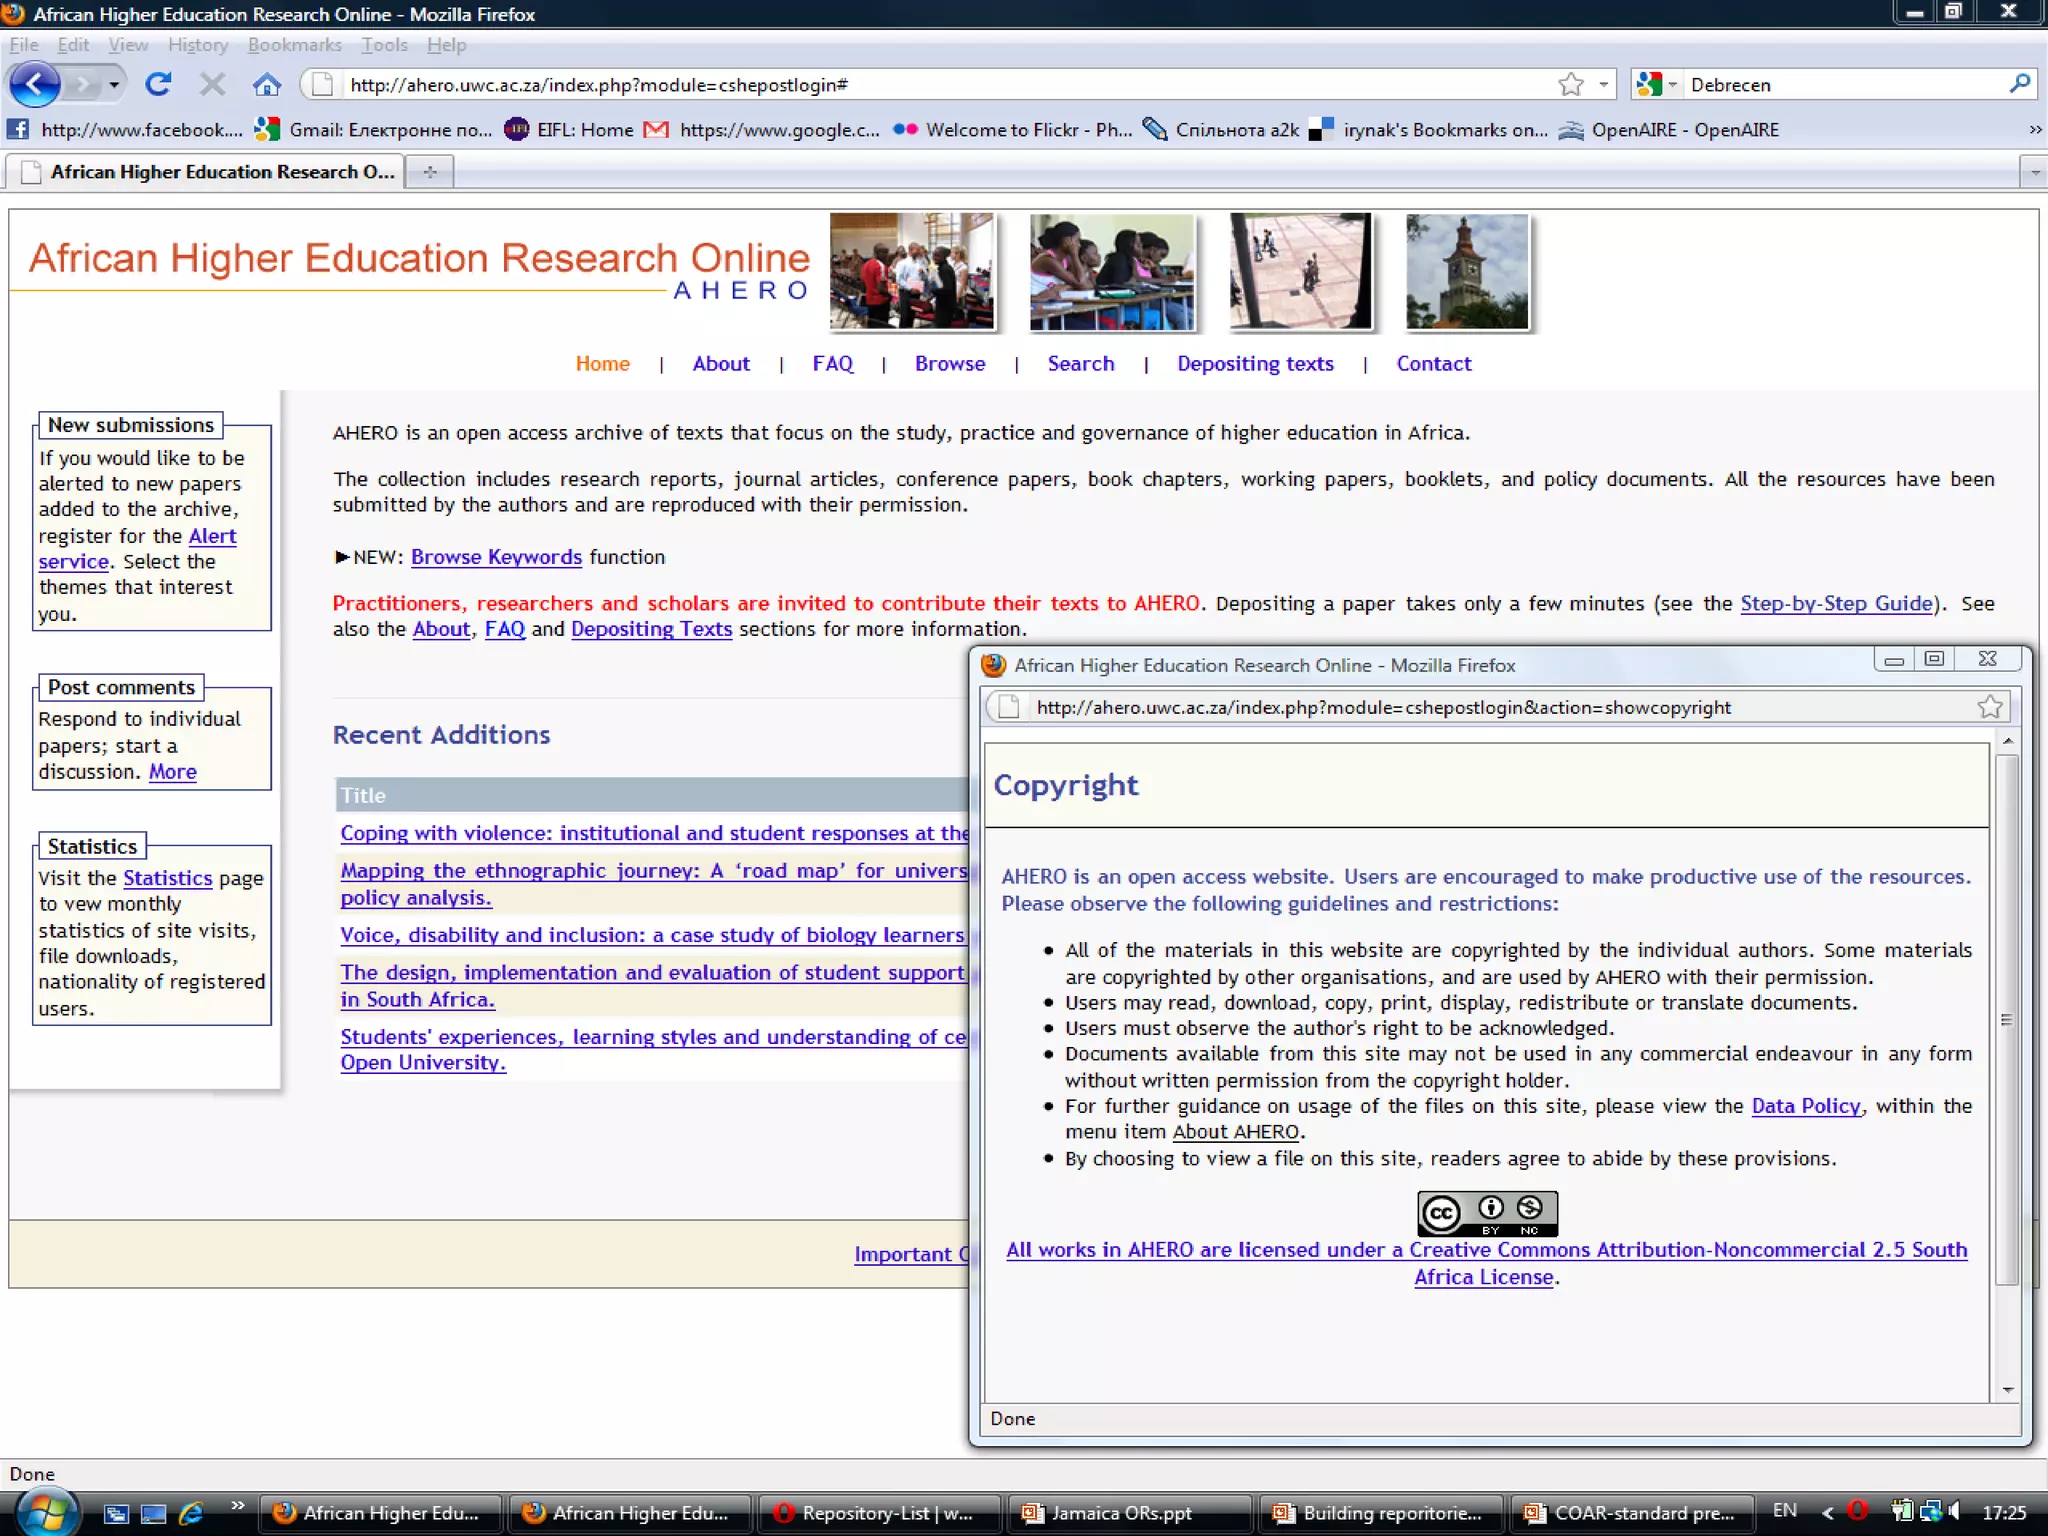Expand the address bar URL history dropdown

point(1603,85)
